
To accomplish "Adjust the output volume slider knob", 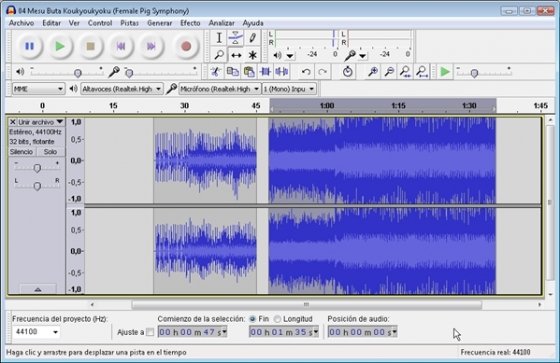I will coord(78,73).
